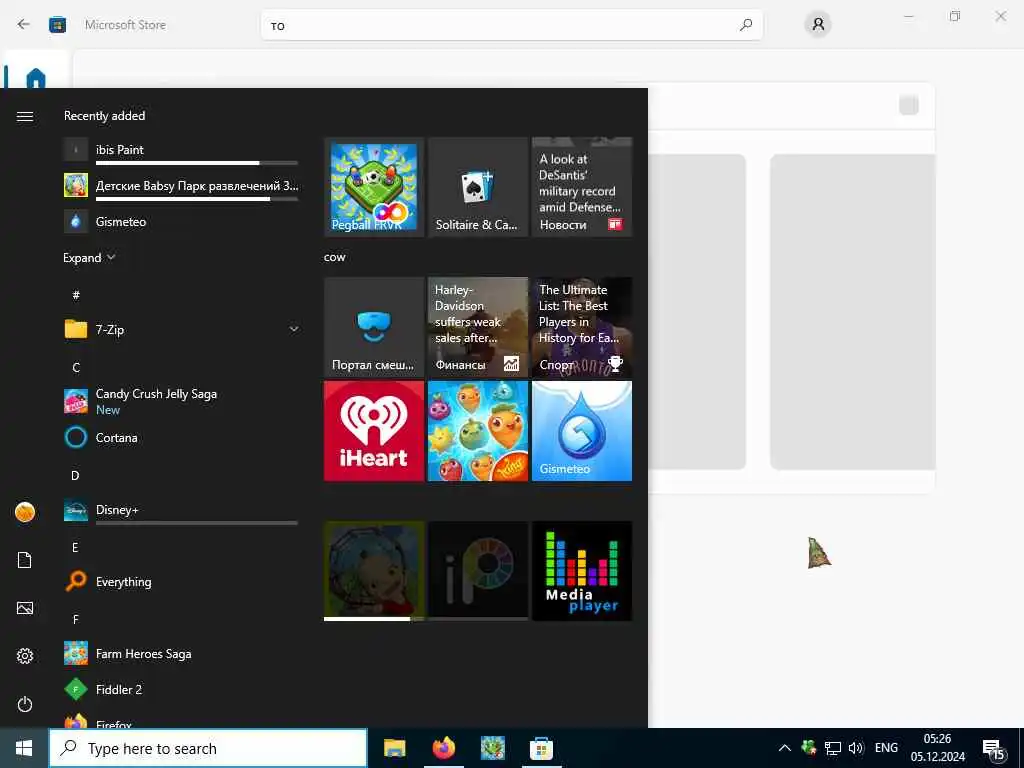Viewport: 1024px width, 768px height.
Task: Open Settings gear in Start sidebar
Action: point(25,656)
